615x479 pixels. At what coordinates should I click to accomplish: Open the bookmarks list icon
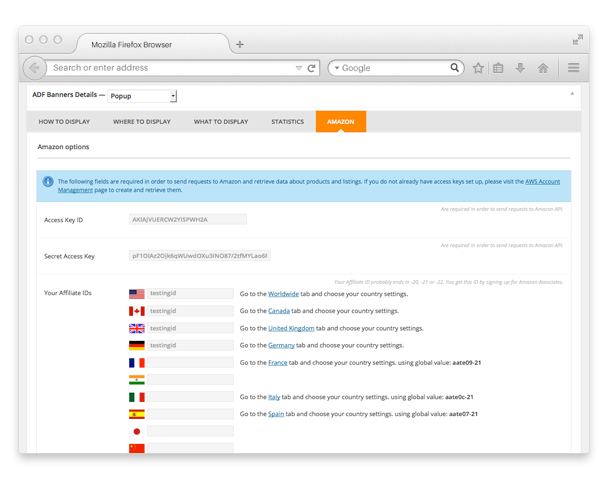(498, 68)
